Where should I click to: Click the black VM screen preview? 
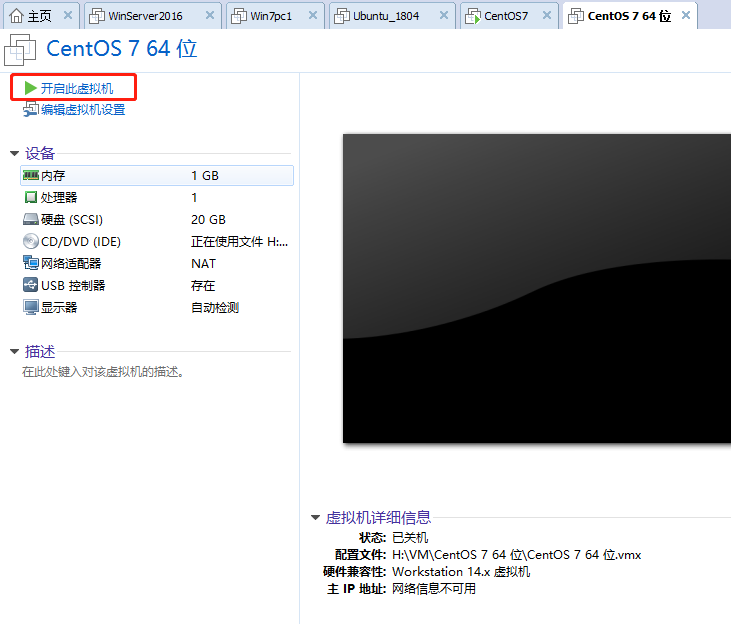point(537,289)
